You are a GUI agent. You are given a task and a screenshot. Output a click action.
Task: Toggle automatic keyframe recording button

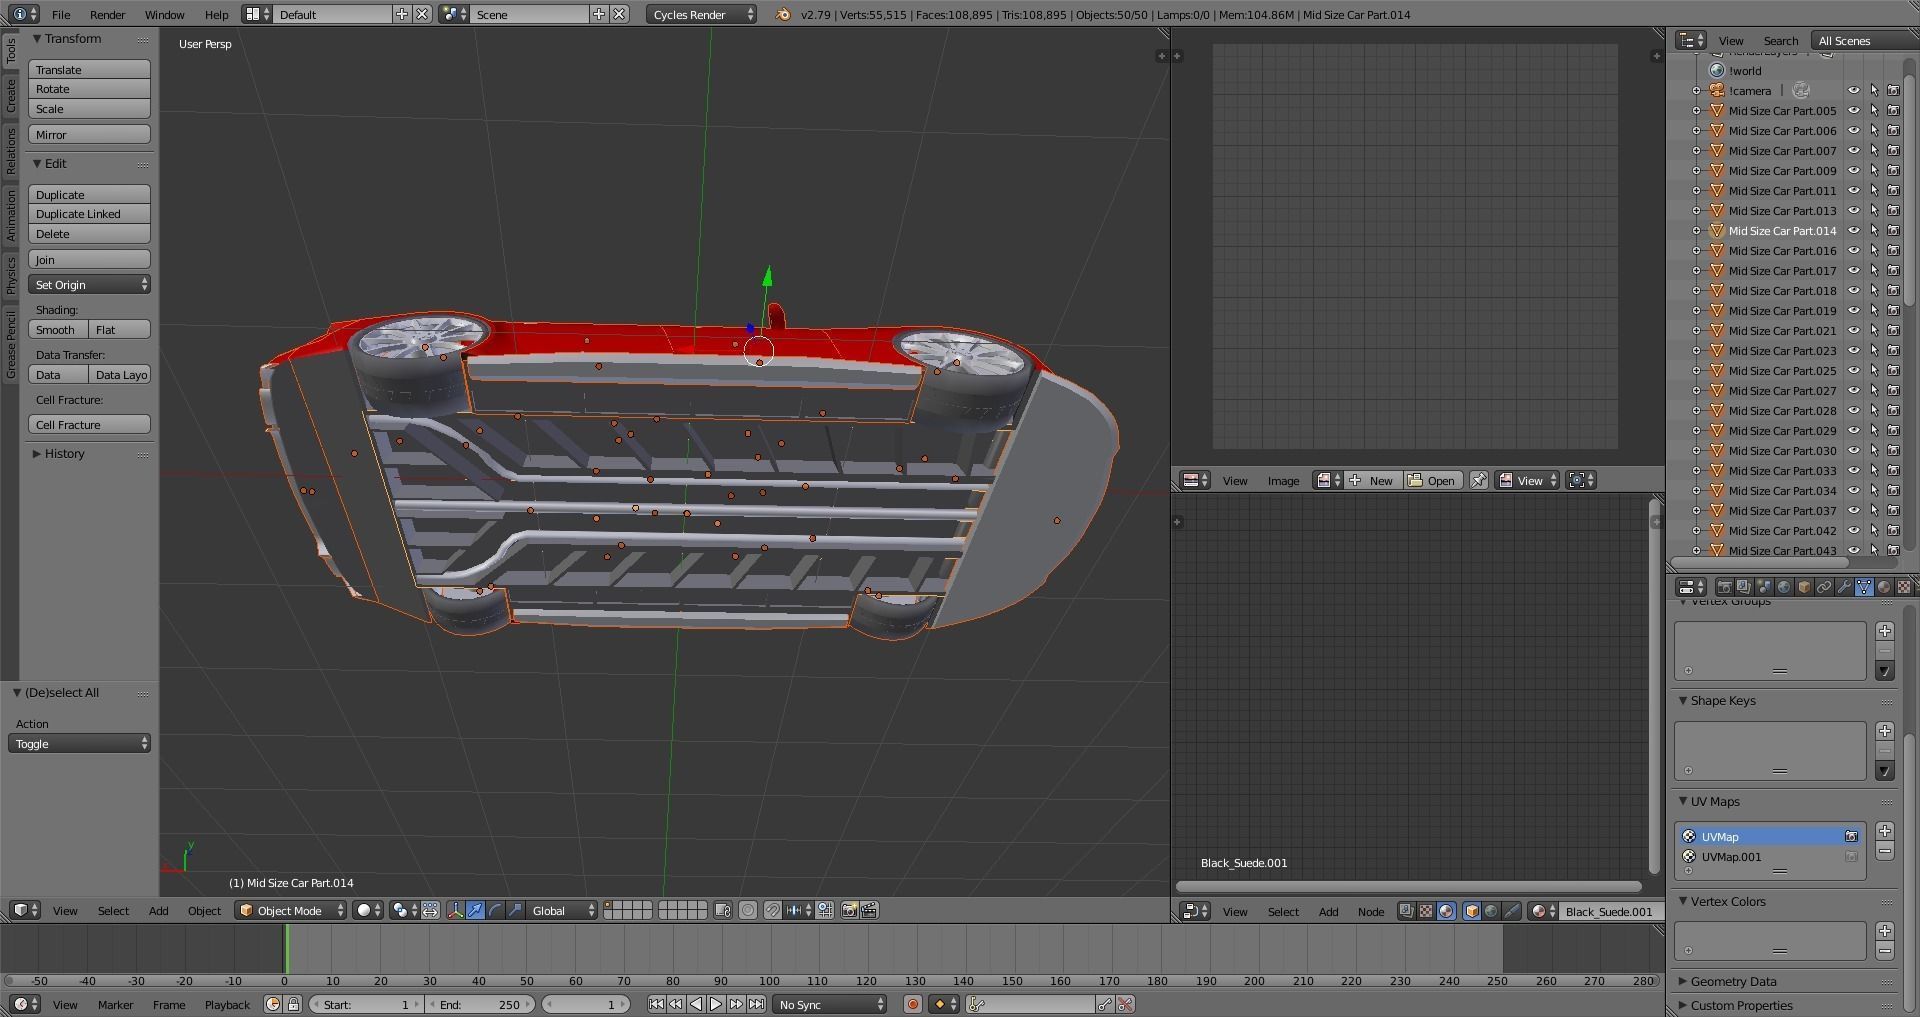point(913,1004)
